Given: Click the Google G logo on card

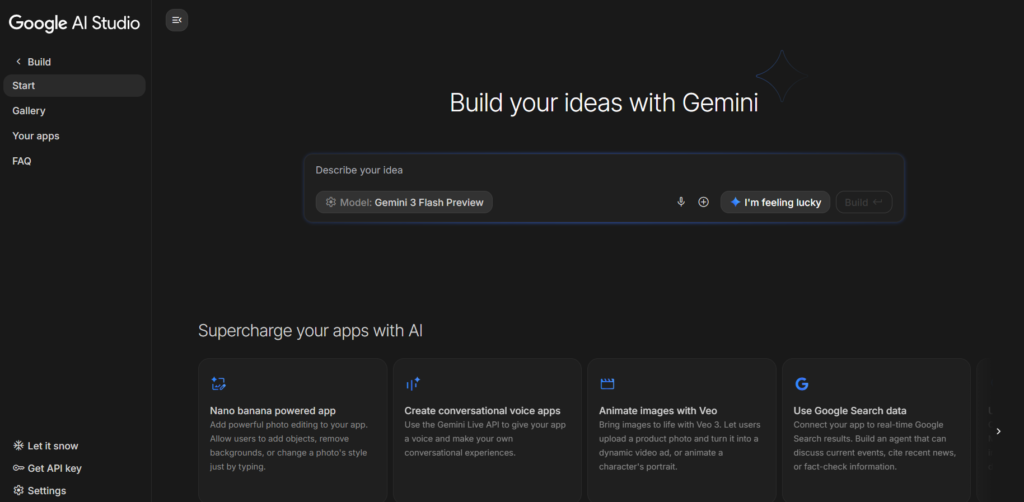Looking at the screenshot, I should [801, 384].
